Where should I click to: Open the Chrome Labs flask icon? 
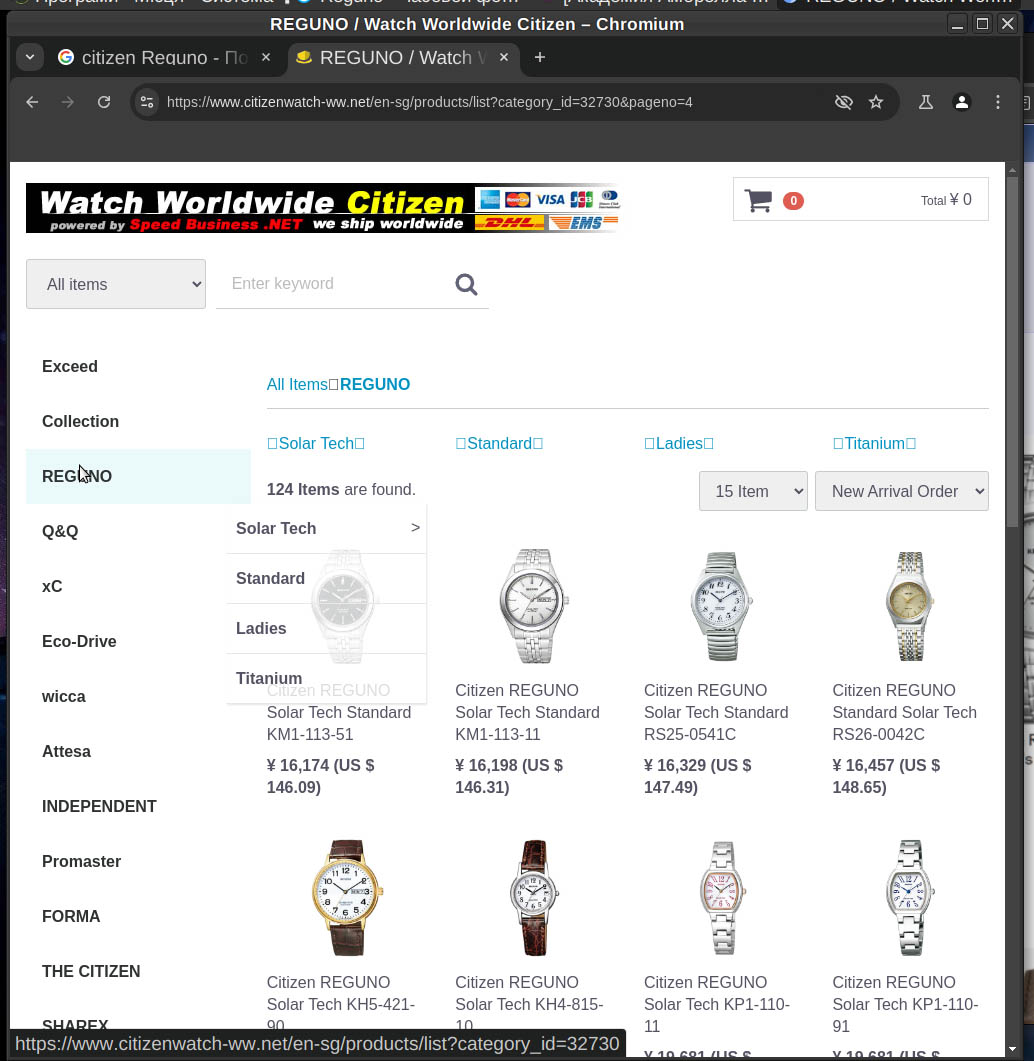click(925, 102)
